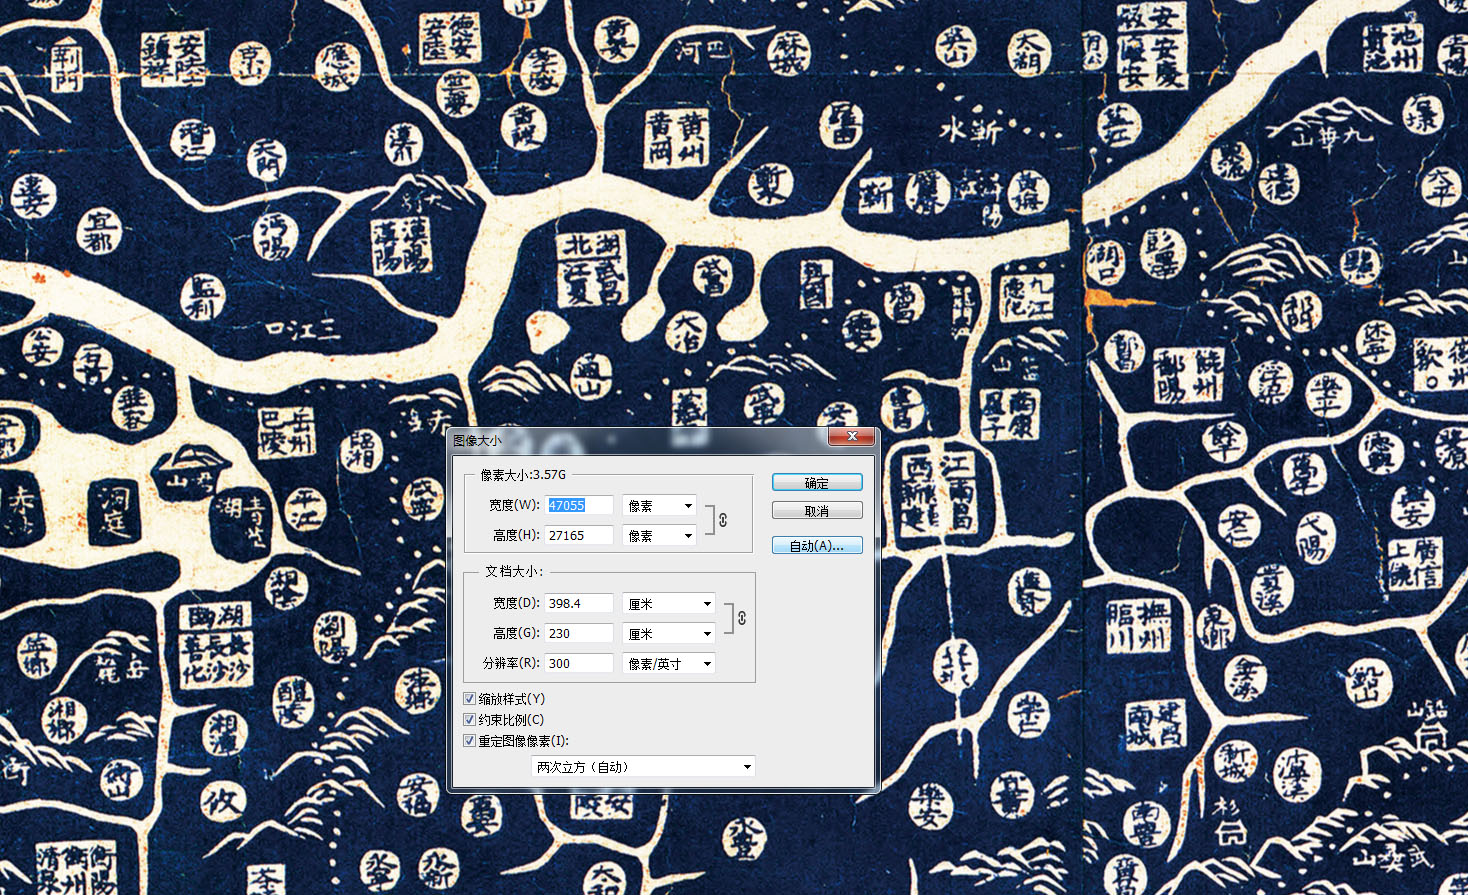Toggle the 约束比例(C) checkbox
The height and width of the screenshot is (895, 1468).
(x=469, y=719)
